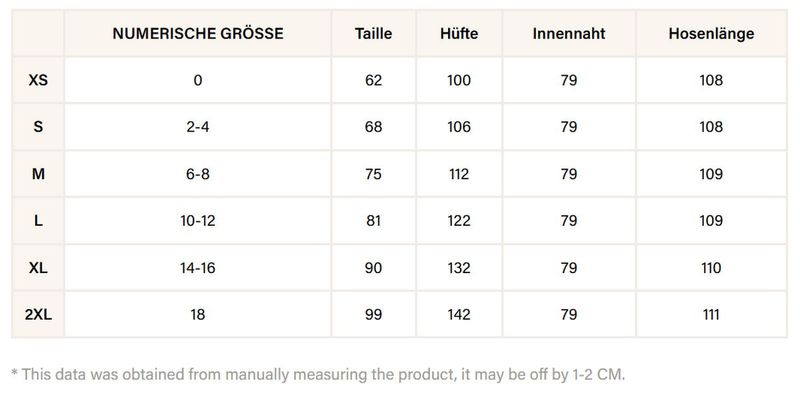Select numeric size cell 14-16

[198, 268]
